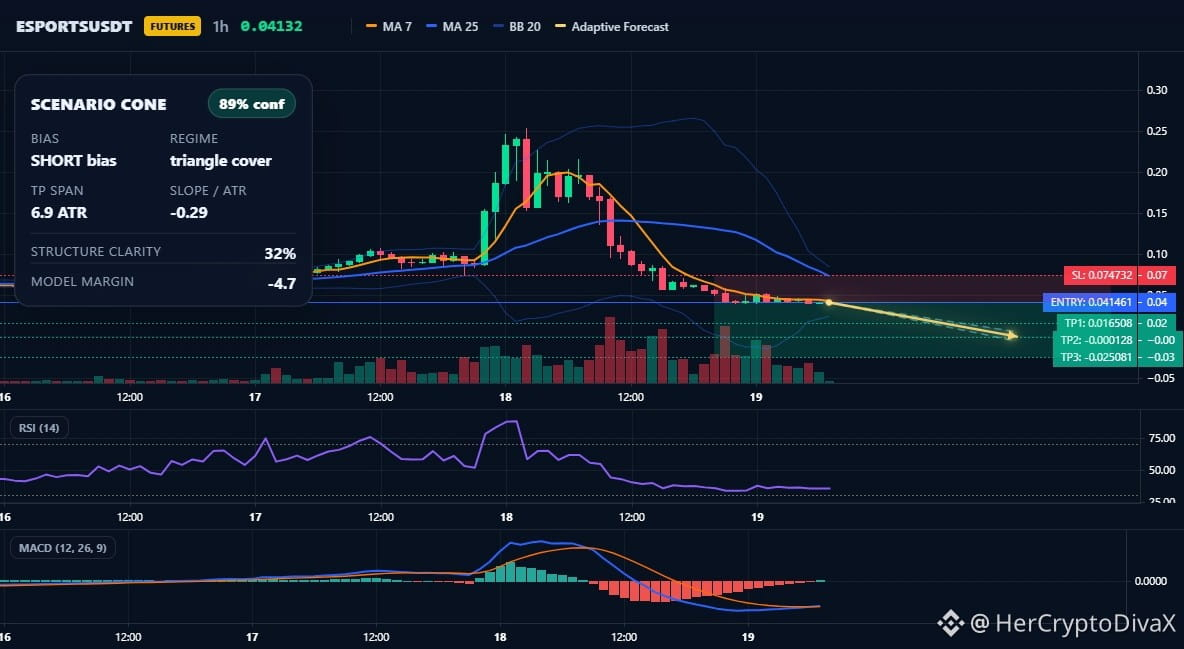The width and height of the screenshot is (1184, 649).
Task: Click the RSI axis value 50.00
Action: (1161, 470)
